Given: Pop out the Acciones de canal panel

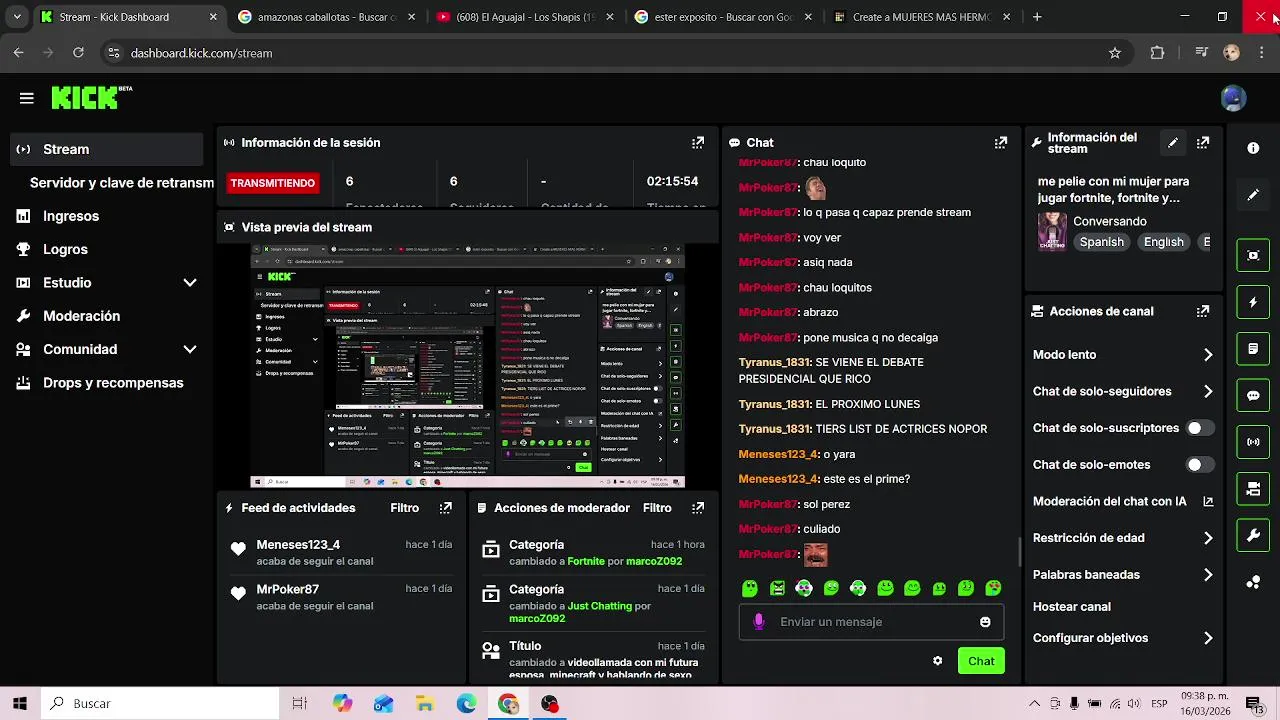Looking at the screenshot, I should click(x=1203, y=312).
